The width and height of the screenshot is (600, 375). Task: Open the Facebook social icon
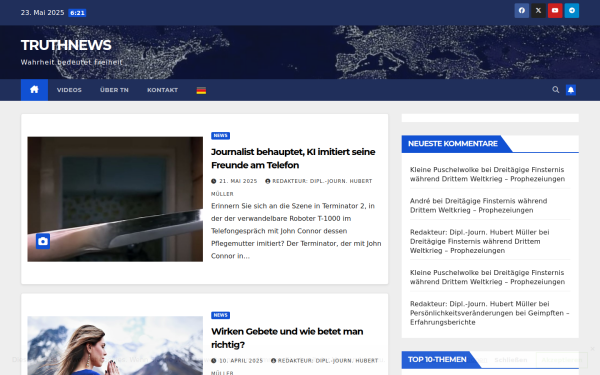[x=522, y=11]
